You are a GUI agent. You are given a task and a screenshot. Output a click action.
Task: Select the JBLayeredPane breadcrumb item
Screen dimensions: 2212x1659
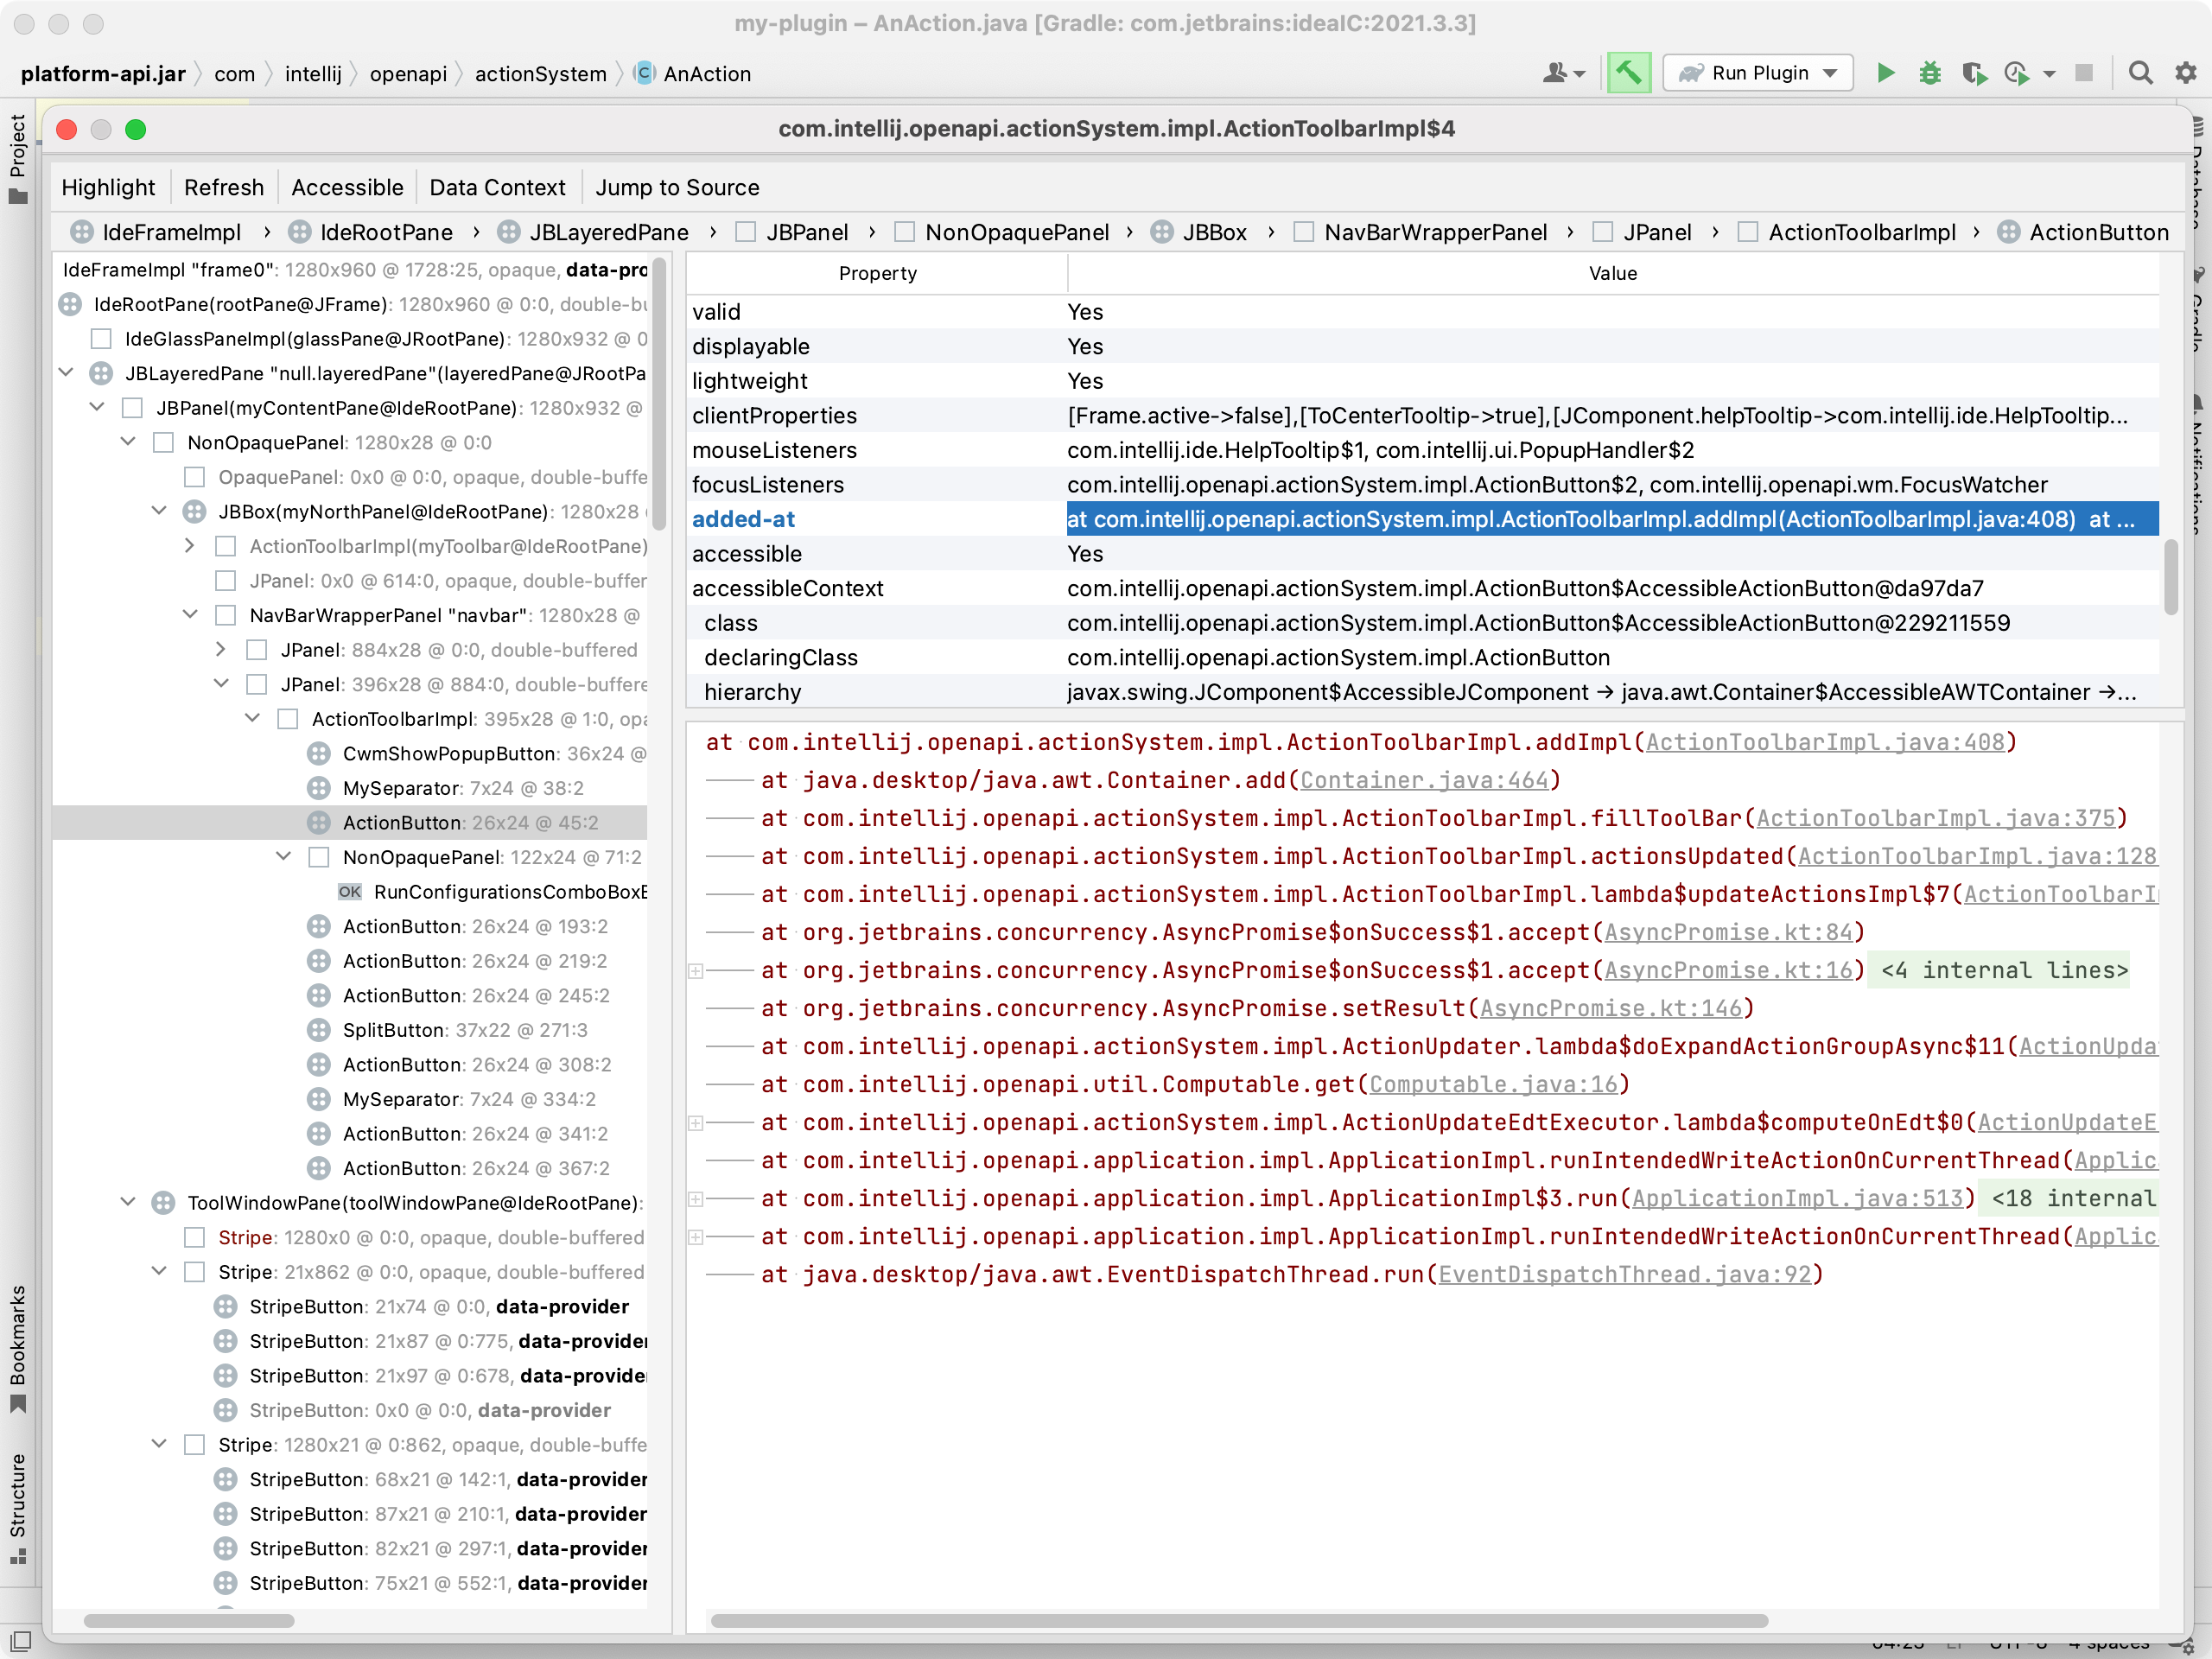click(x=608, y=232)
